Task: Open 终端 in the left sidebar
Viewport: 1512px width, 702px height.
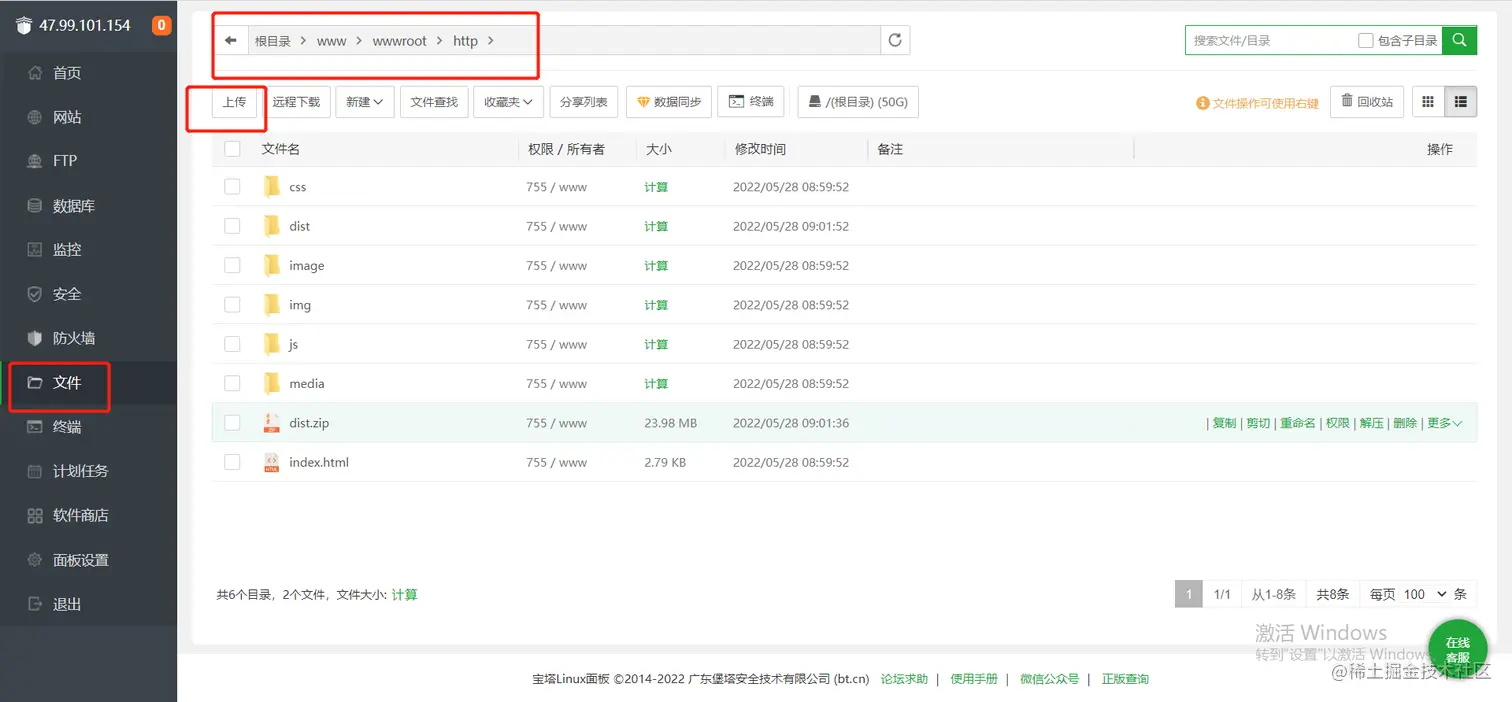Action: coord(67,427)
